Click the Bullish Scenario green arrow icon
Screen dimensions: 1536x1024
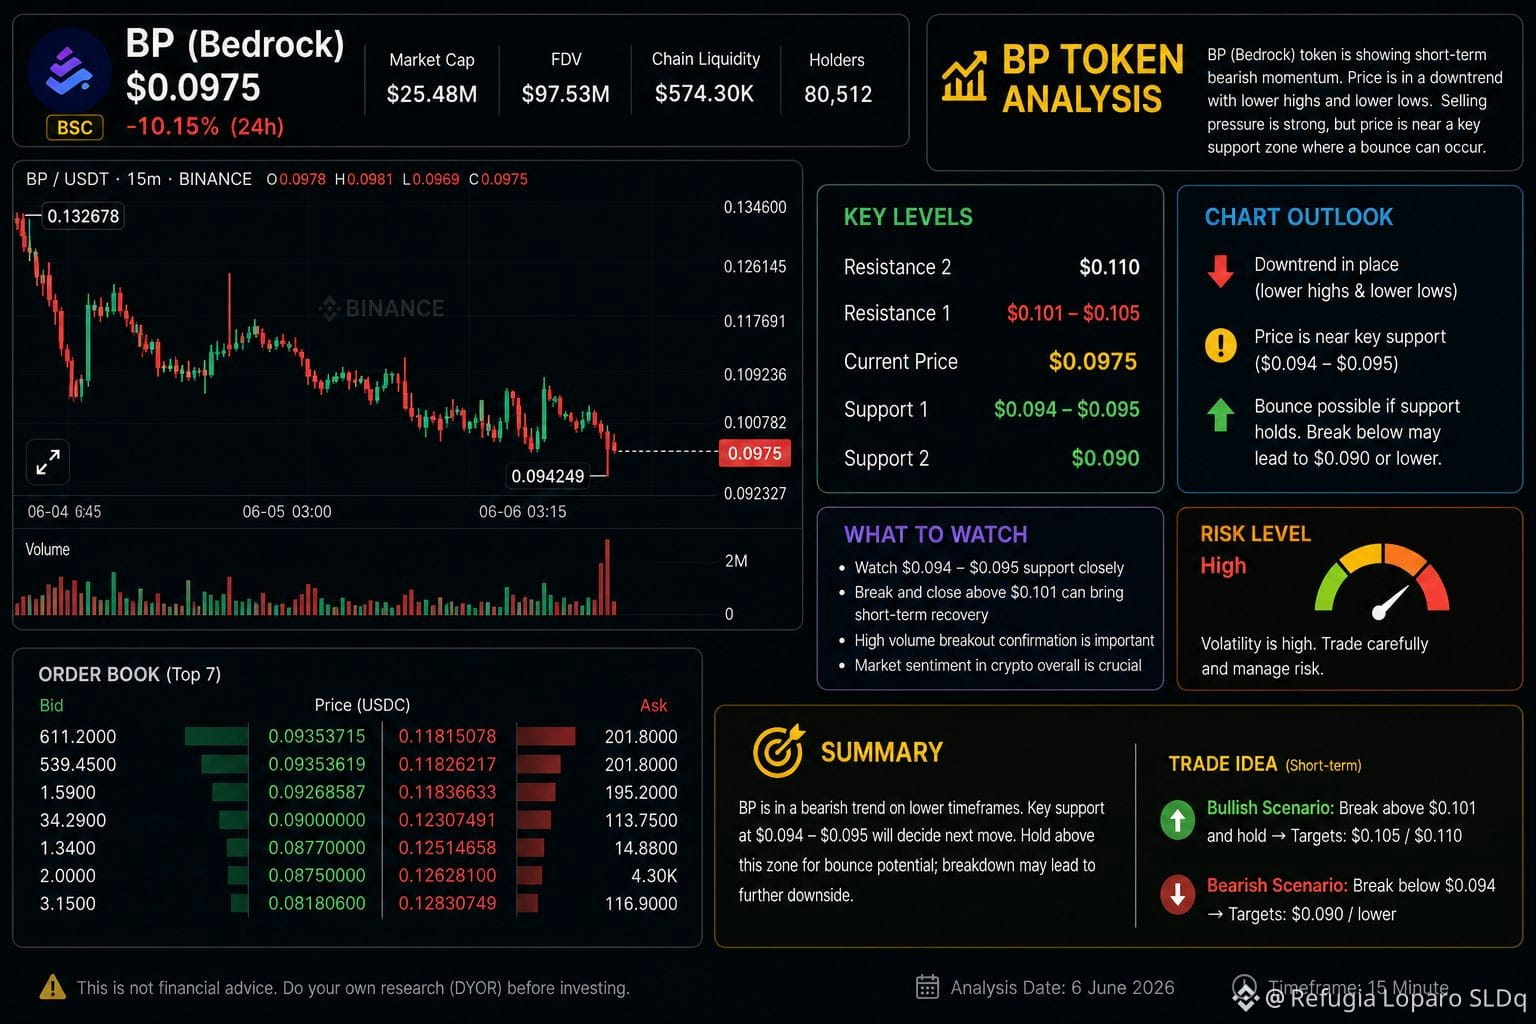(x=1178, y=820)
